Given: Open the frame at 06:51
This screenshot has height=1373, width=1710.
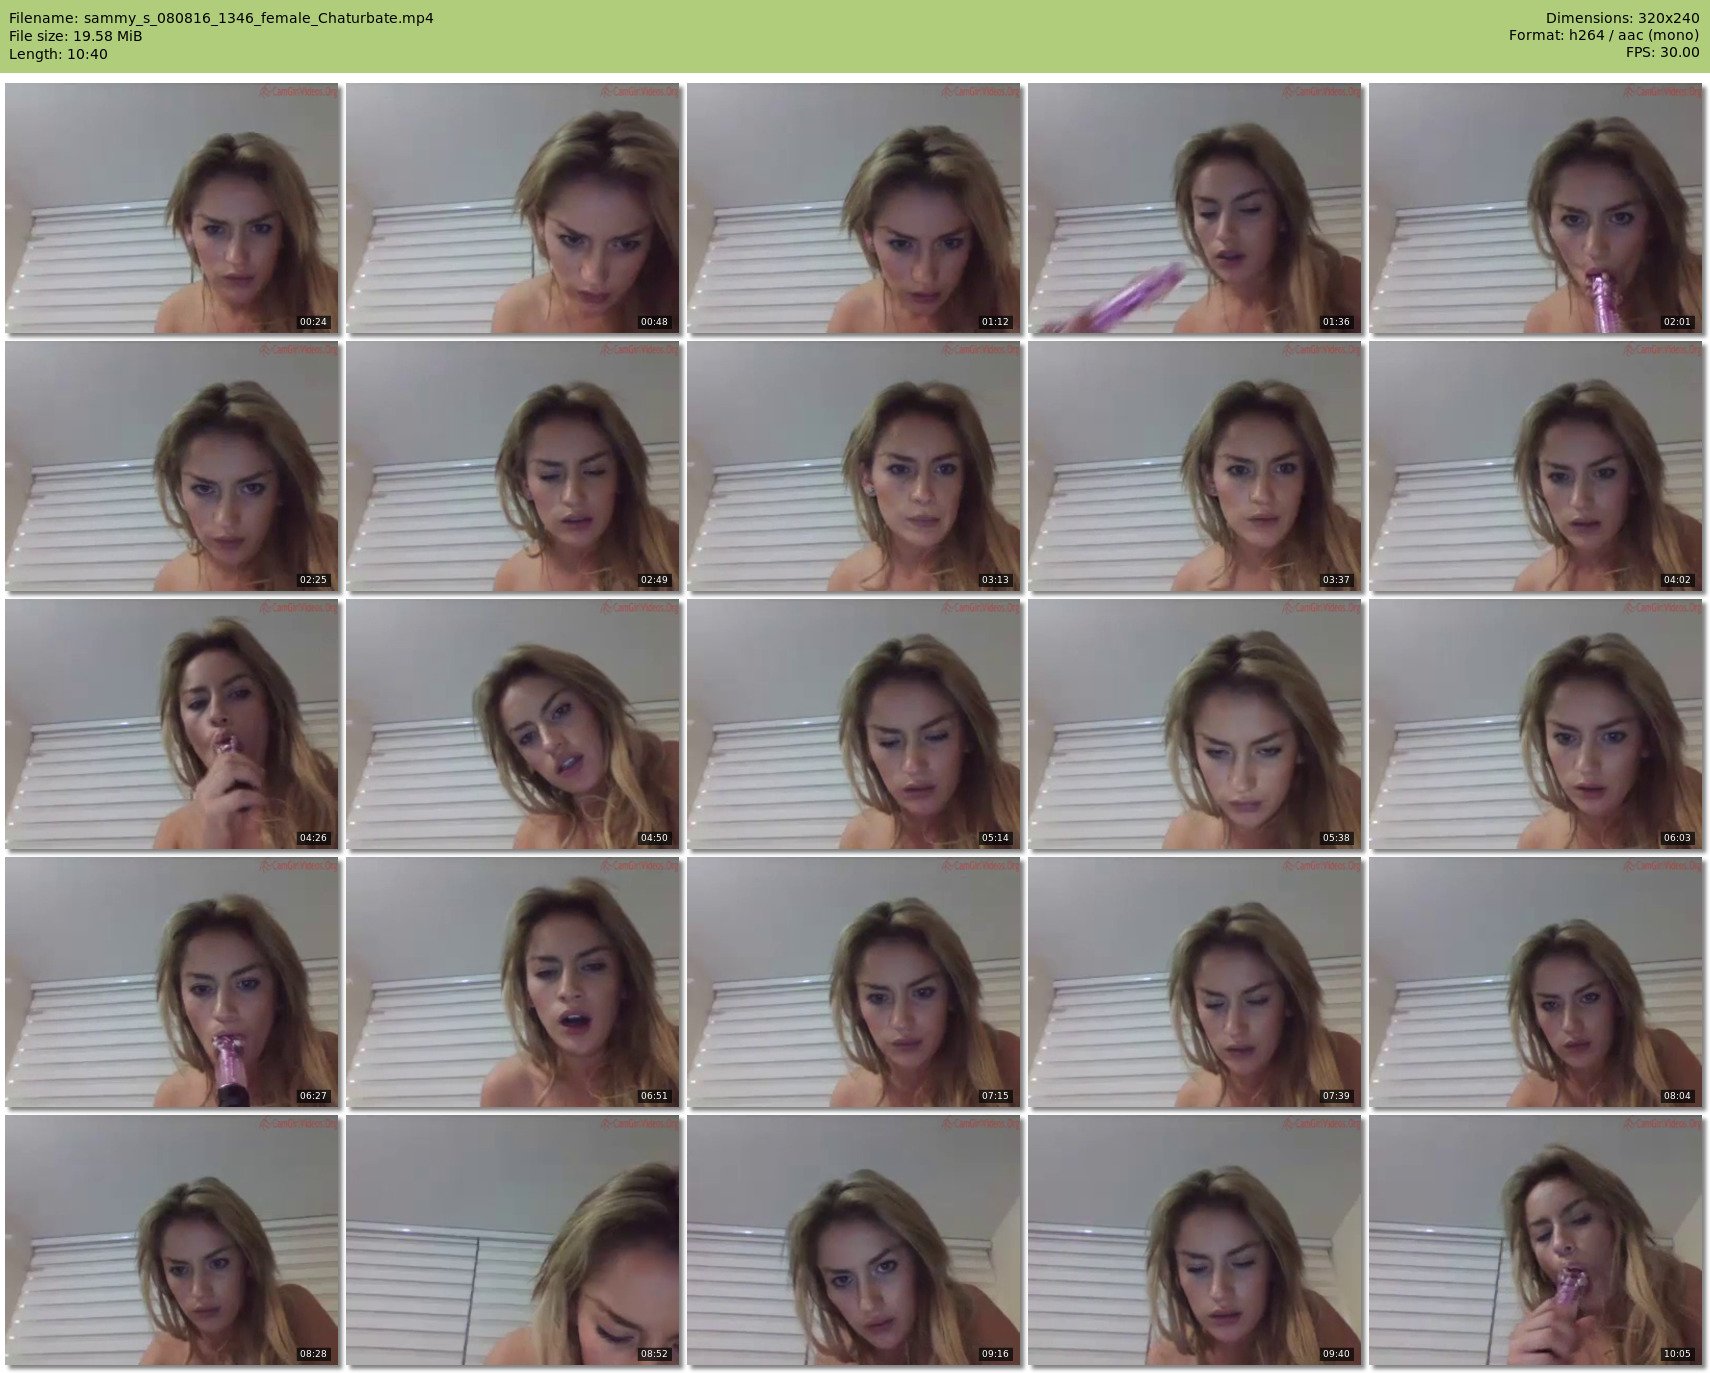Looking at the screenshot, I should click(x=513, y=982).
